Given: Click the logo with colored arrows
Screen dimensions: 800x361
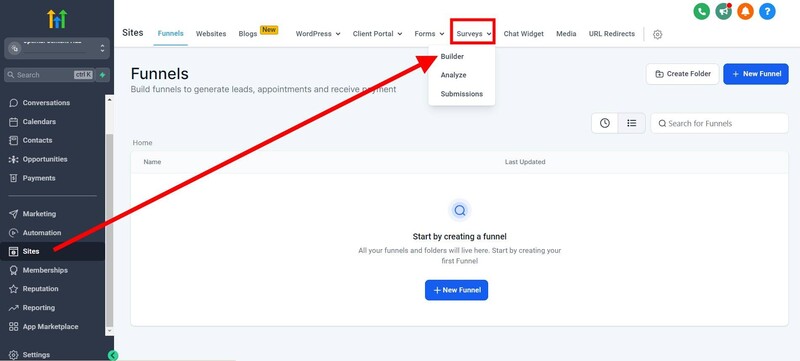Looking at the screenshot, I should (57, 19).
